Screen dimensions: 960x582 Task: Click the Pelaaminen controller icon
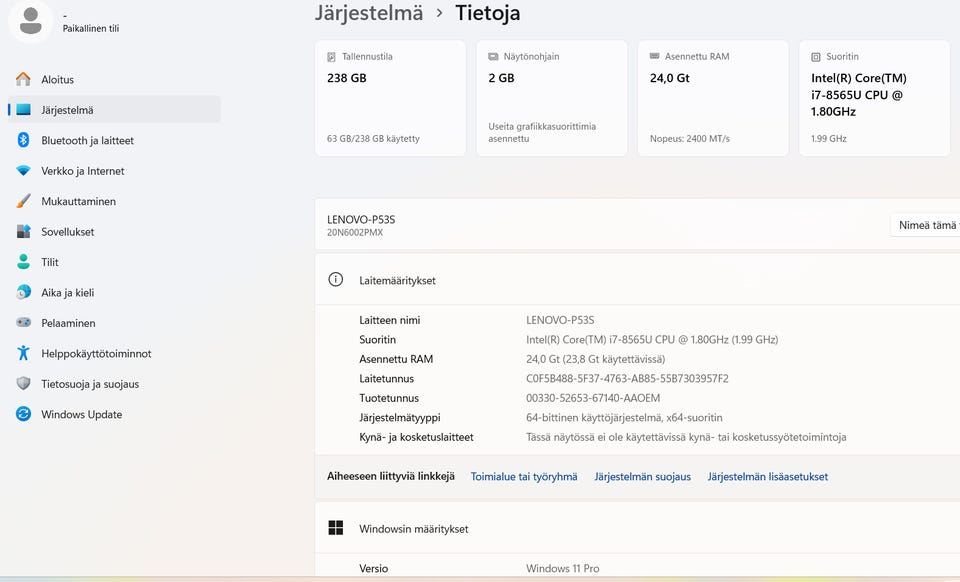tap(24, 323)
